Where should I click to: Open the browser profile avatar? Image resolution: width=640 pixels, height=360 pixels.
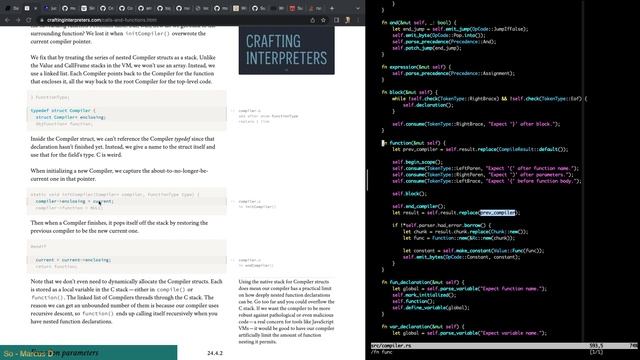[347, 20]
